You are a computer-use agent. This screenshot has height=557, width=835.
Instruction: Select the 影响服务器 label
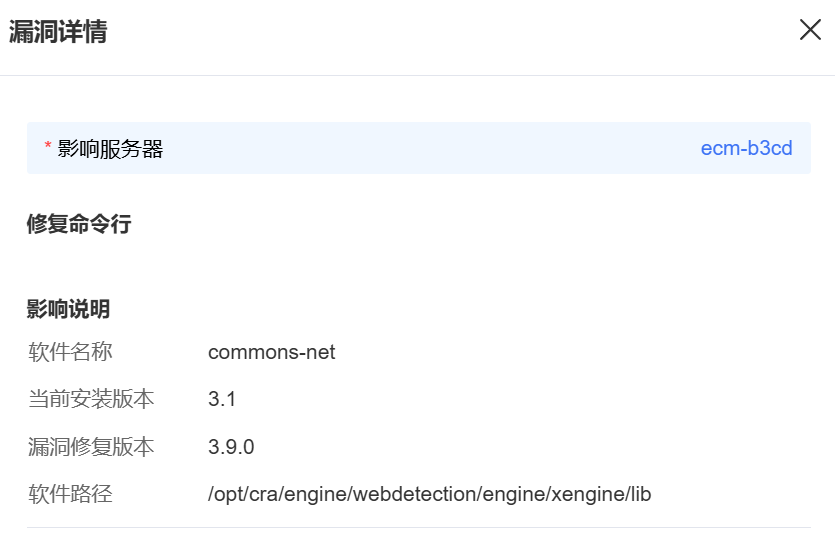pos(110,149)
